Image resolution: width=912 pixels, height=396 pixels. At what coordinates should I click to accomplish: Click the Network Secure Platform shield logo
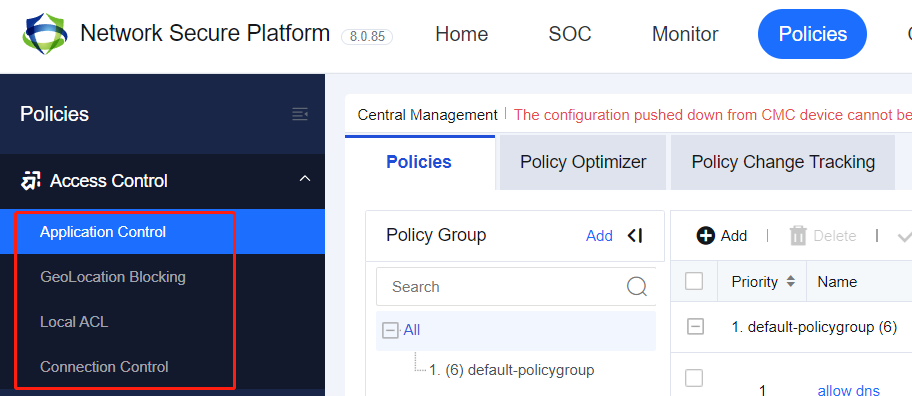pos(45,34)
